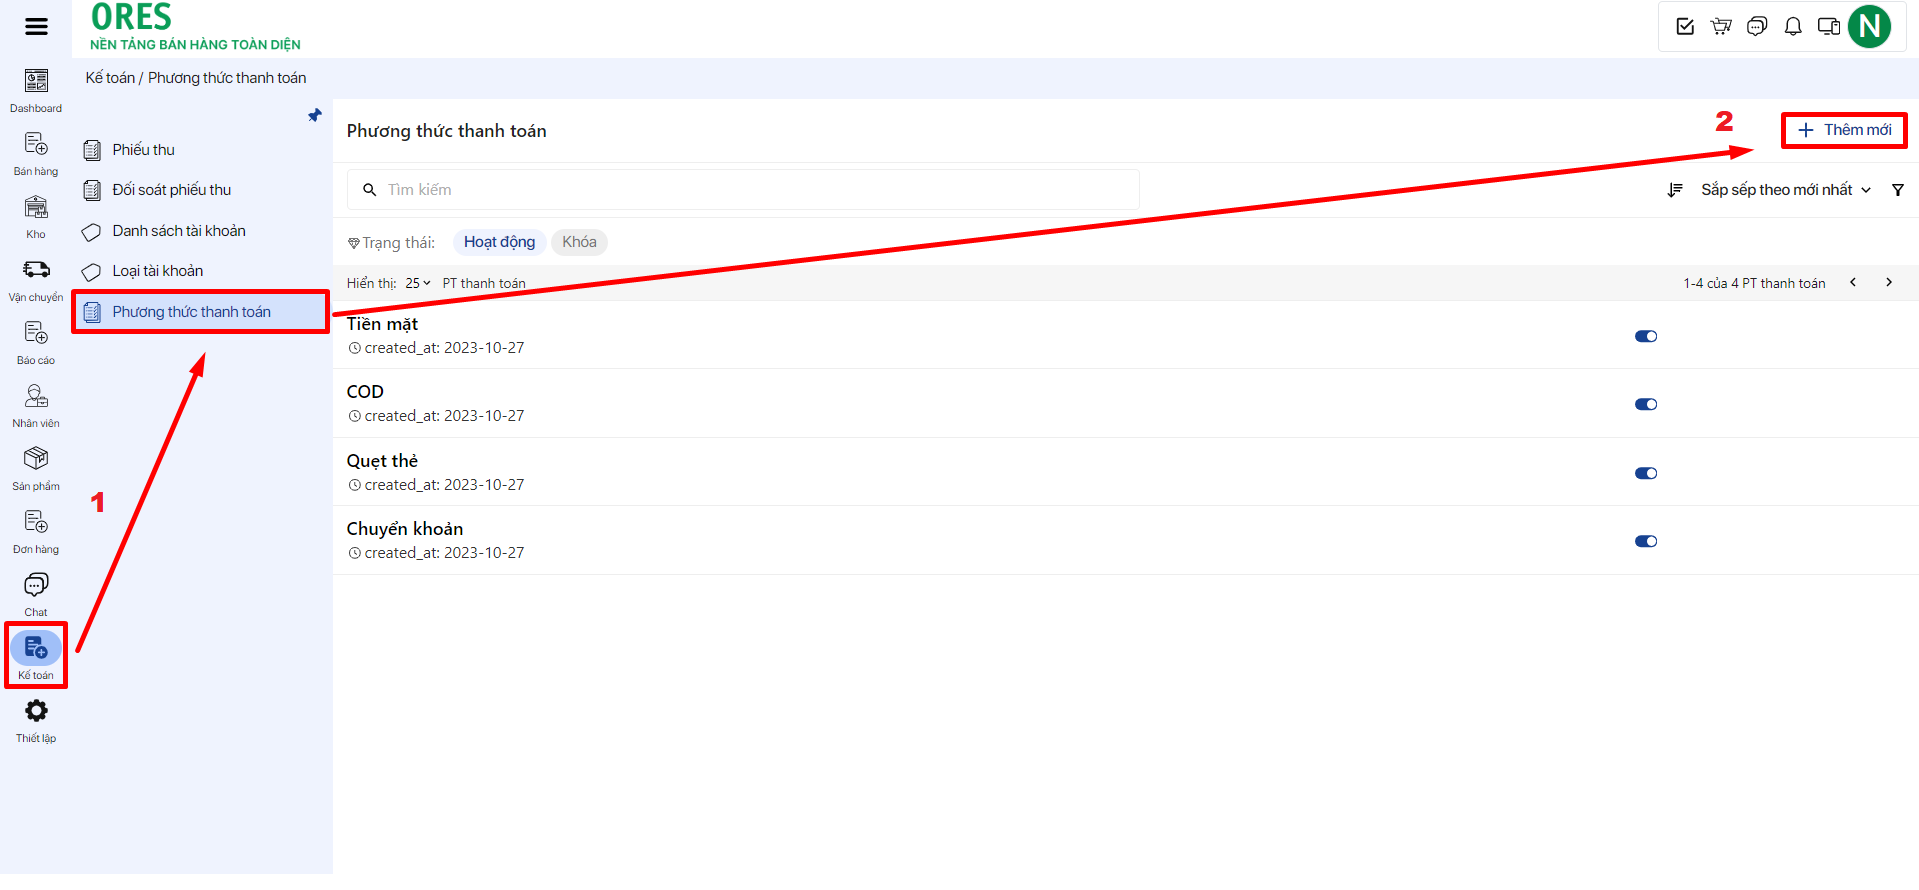
Task: Open Vận chuyển shipping truck icon
Action: click(36, 270)
